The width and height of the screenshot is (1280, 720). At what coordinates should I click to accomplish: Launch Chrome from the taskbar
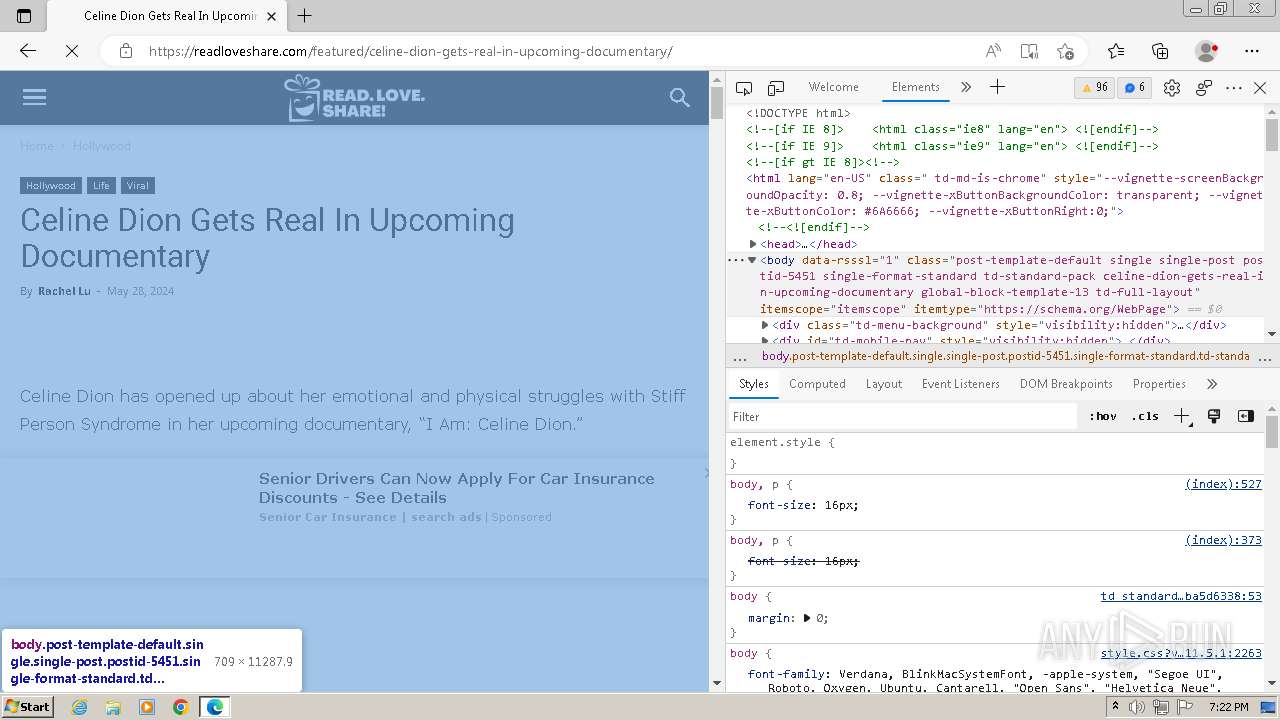180,707
